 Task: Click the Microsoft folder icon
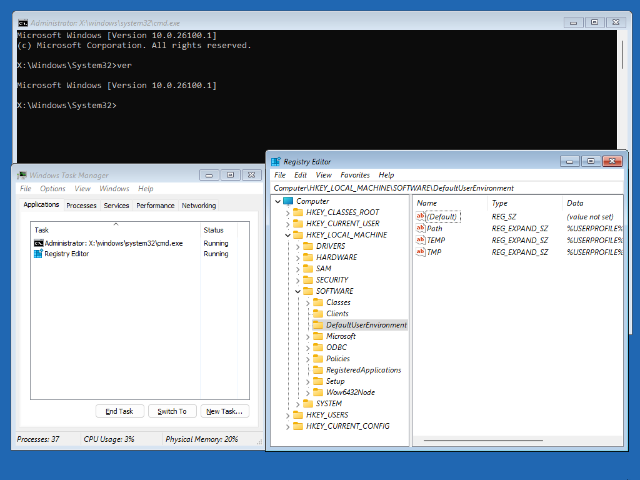pos(318,336)
